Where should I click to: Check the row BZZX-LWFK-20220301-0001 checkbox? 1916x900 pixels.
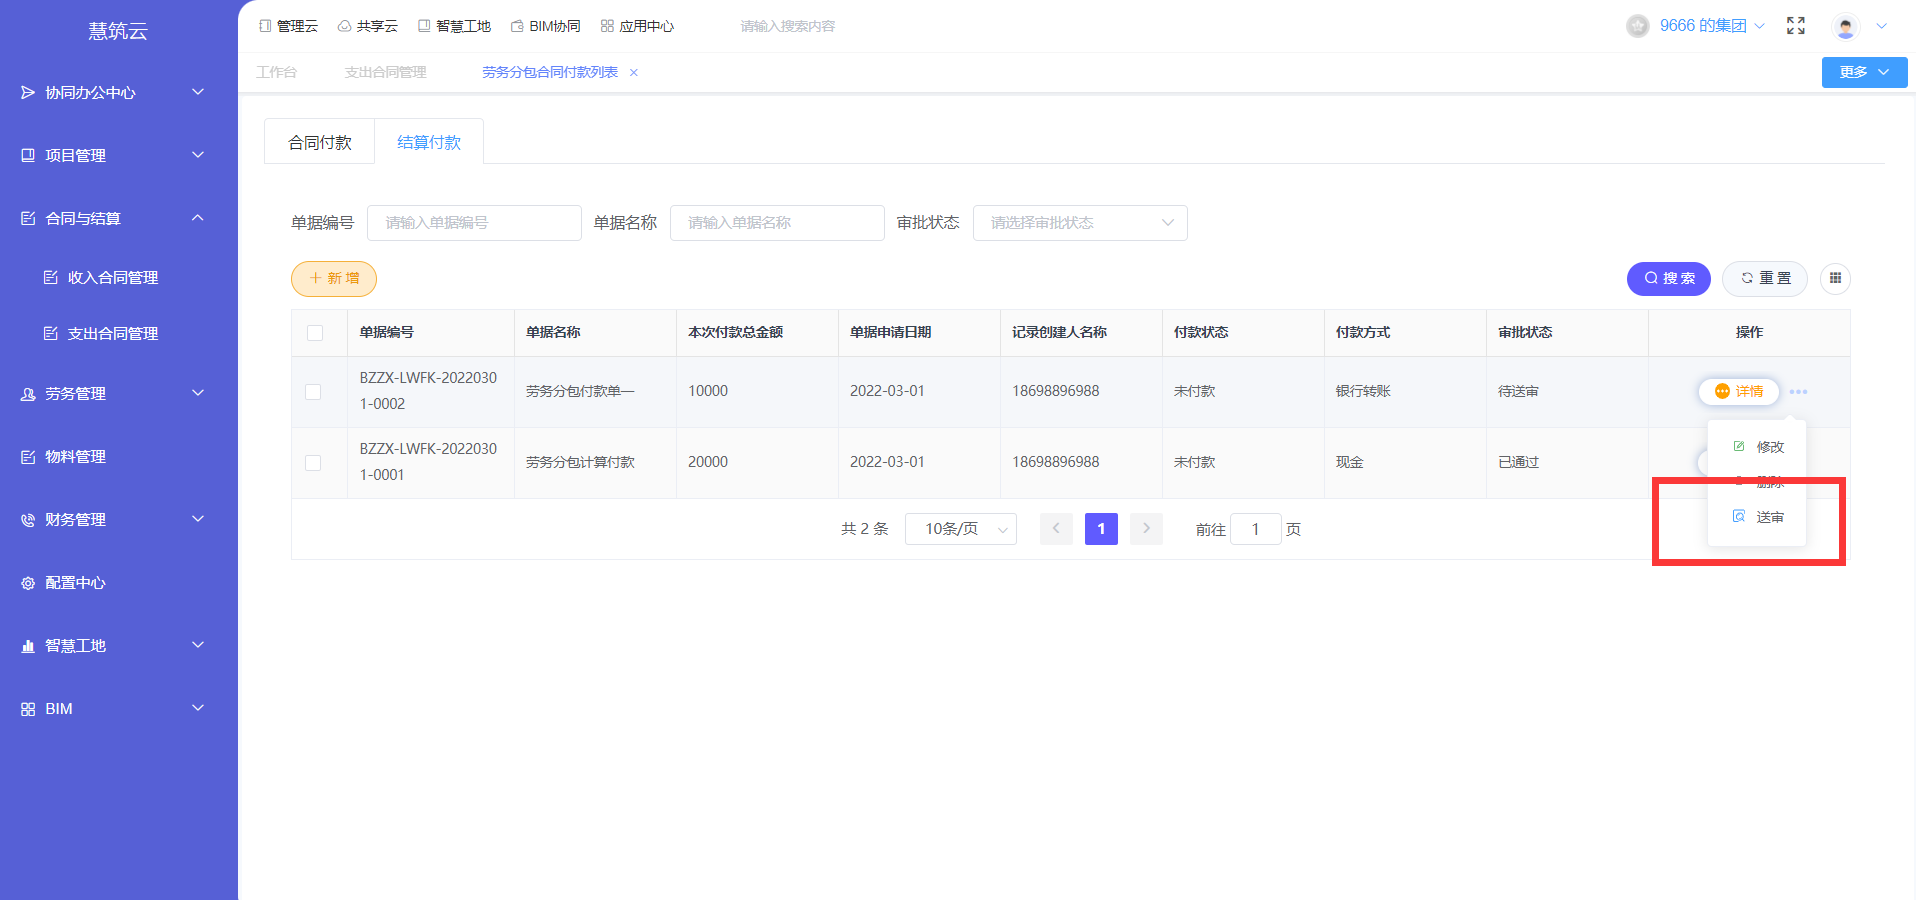pyautogui.click(x=313, y=463)
